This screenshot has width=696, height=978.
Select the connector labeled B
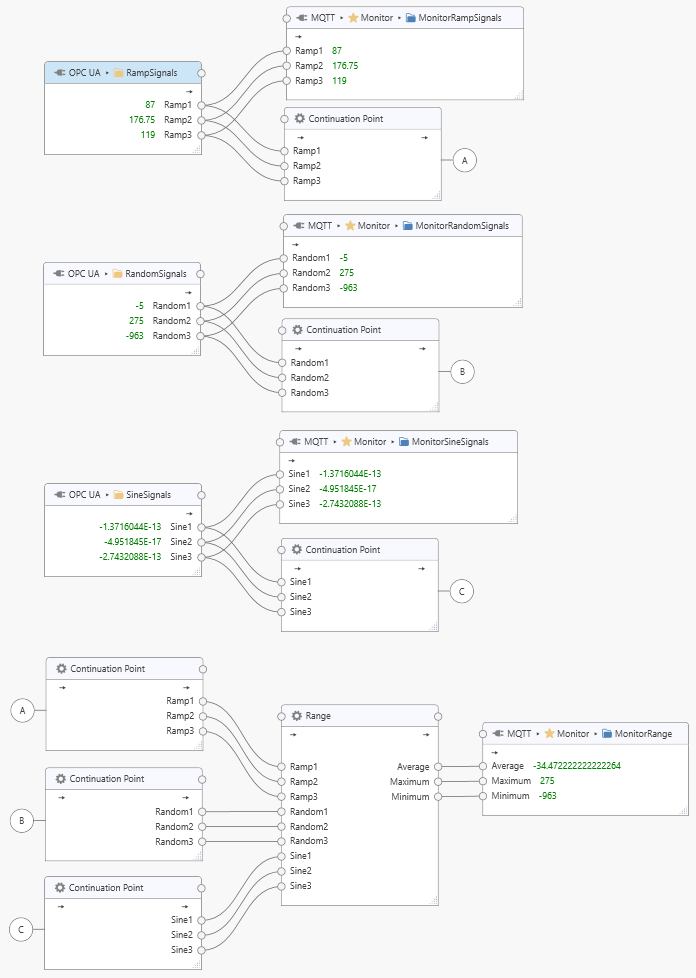[463, 372]
